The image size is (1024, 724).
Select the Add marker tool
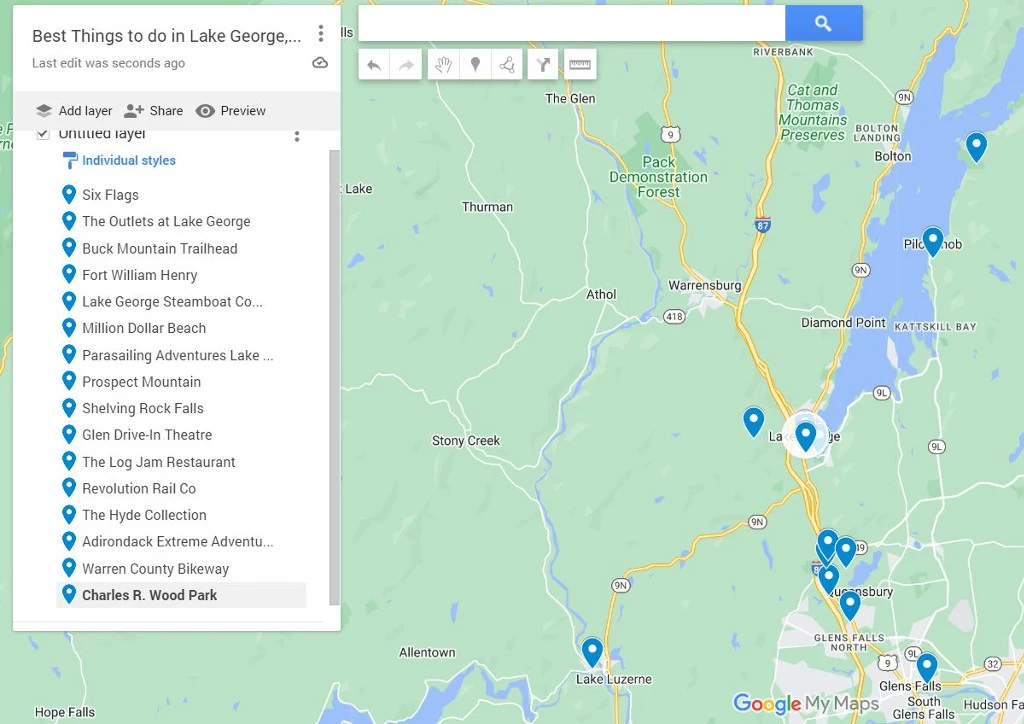[475, 65]
